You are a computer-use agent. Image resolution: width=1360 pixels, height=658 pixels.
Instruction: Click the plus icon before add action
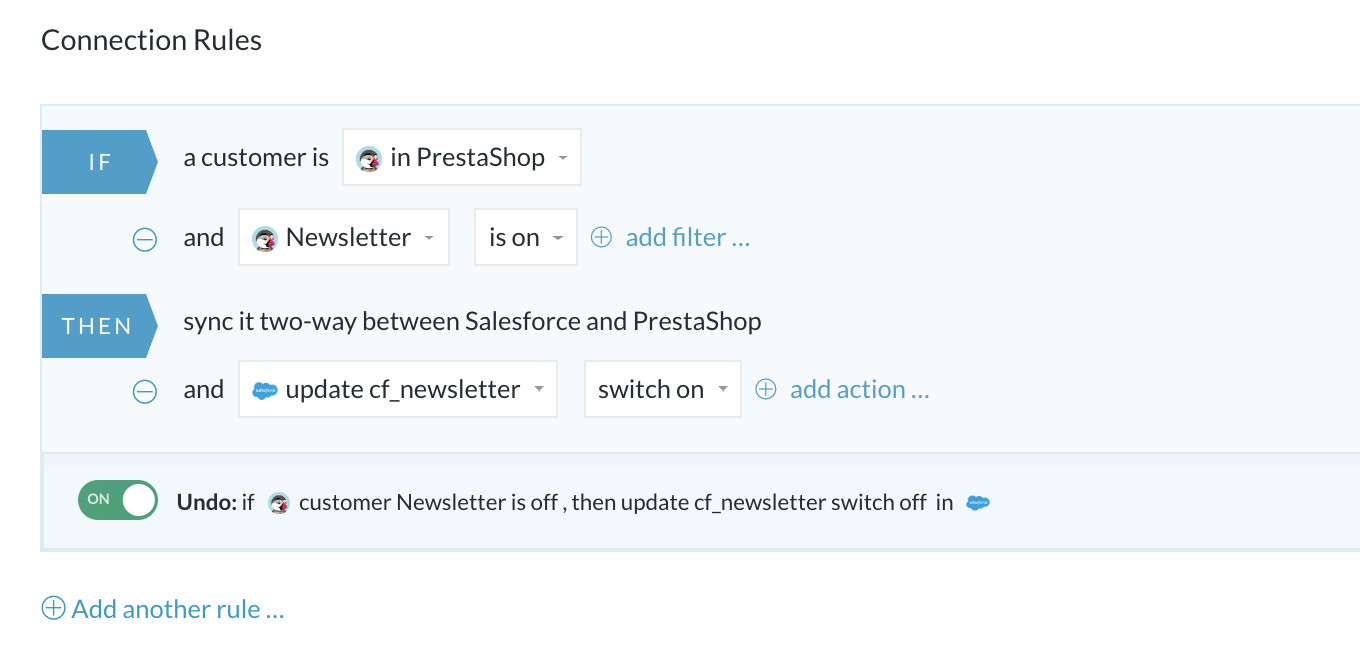pos(765,389)
